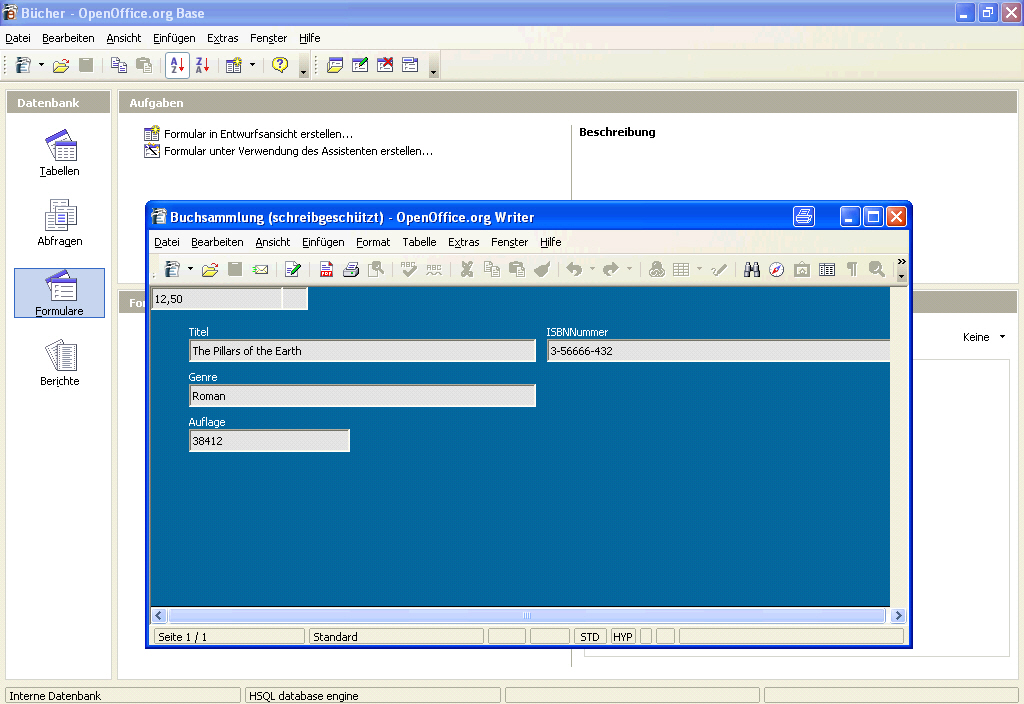Click the ISBNNummer field 3-56666-432
The height and width of the screenshot is (704, 1024).
tap(718, 351)
